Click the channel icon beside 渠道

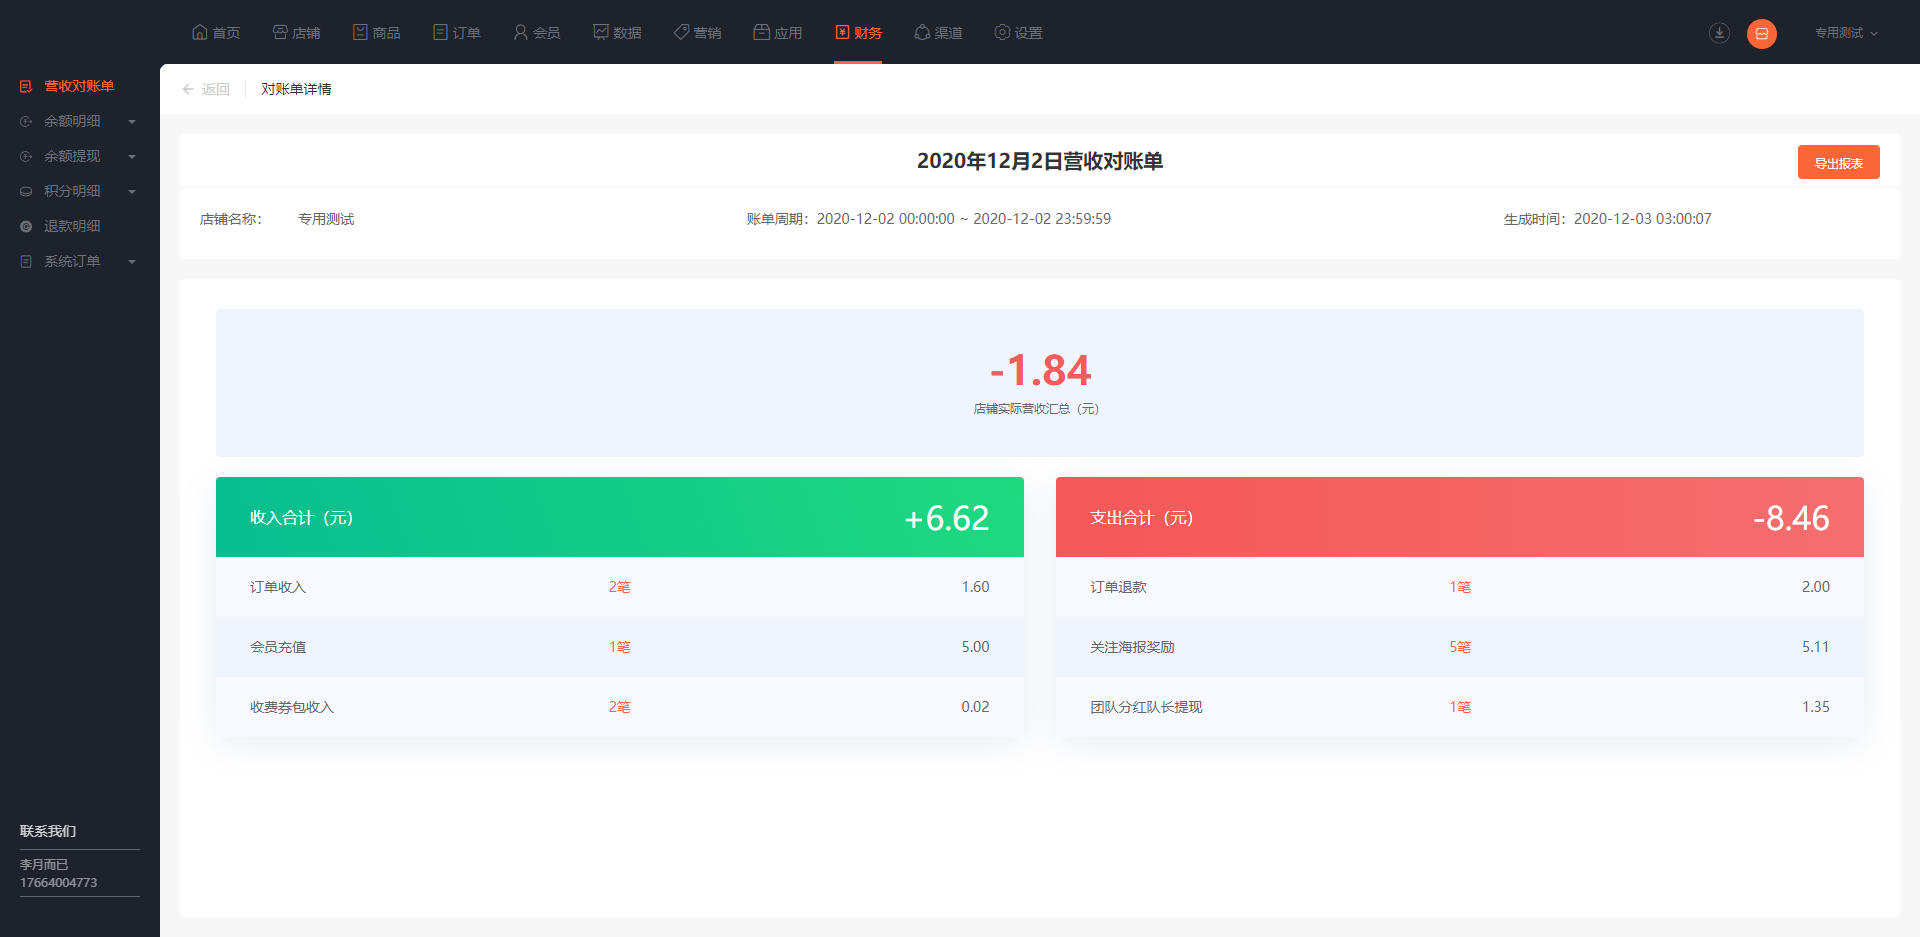(922, 32)
